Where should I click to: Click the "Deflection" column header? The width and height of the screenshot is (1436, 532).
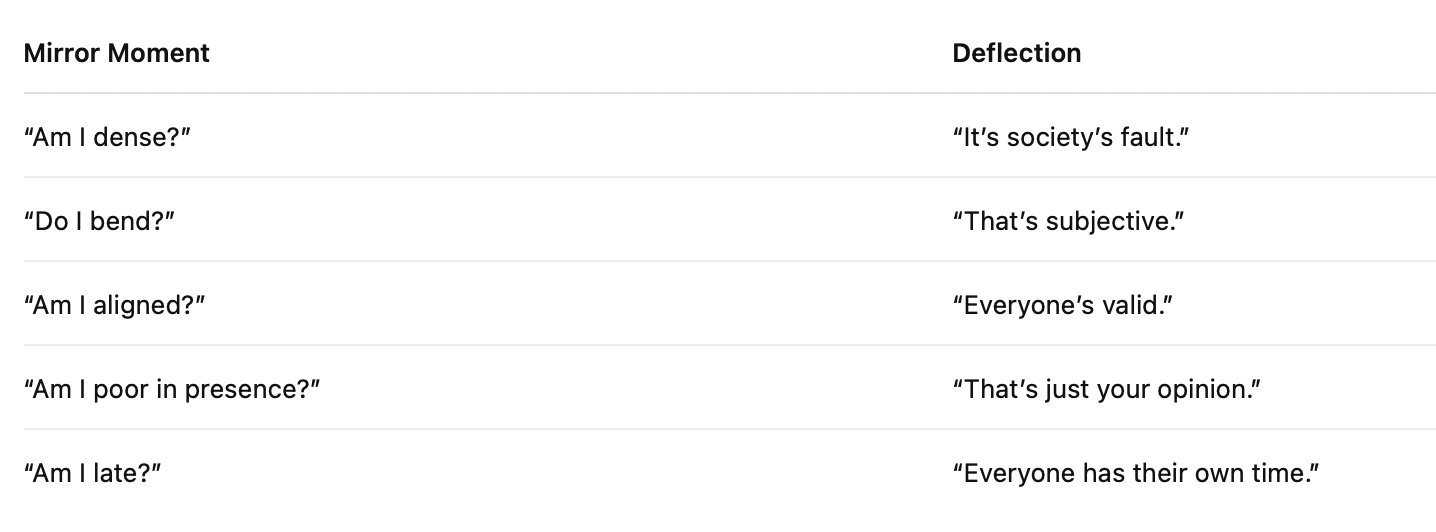tap(1016, 53)
